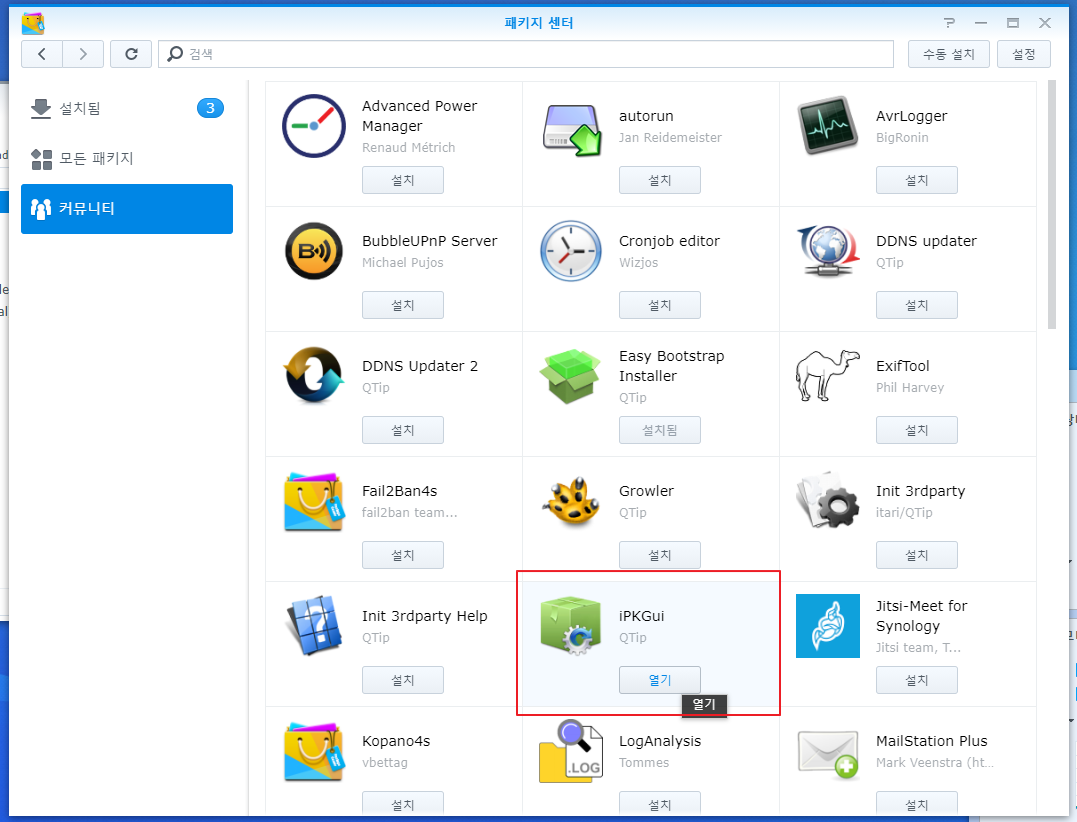Image resolution: width=1077 pixels, height=822 pixels.
Task: Click the Package Center logo icon
Action: point(32,23)
